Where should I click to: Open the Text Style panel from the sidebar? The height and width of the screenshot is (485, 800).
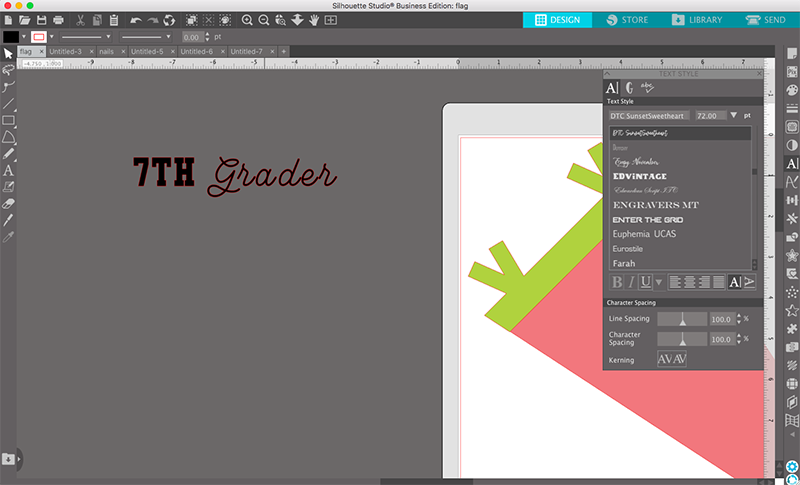(792, 164)
